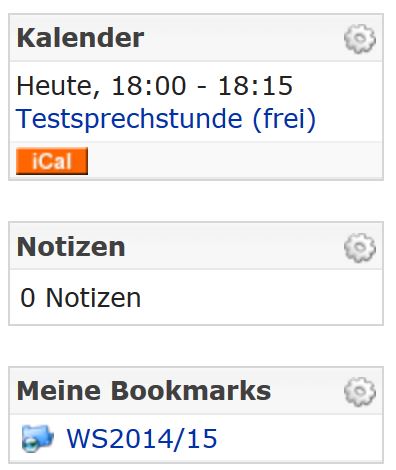Click the empty Kalender header bar space

point(243,38)
